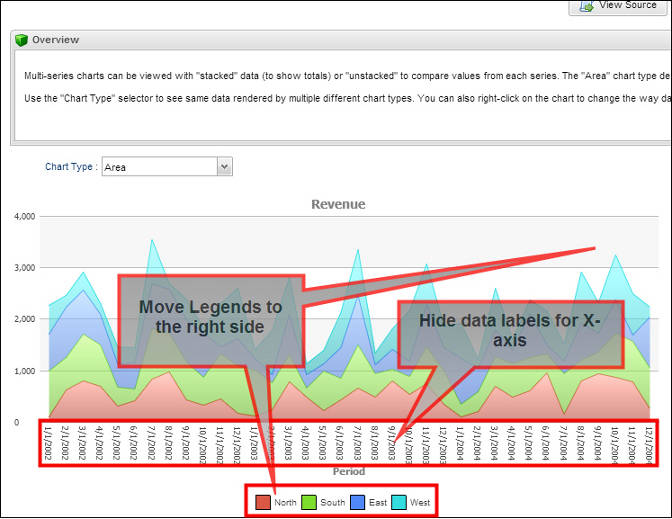
Task: Click the North legend text label
Action: (x=285, y=502)
